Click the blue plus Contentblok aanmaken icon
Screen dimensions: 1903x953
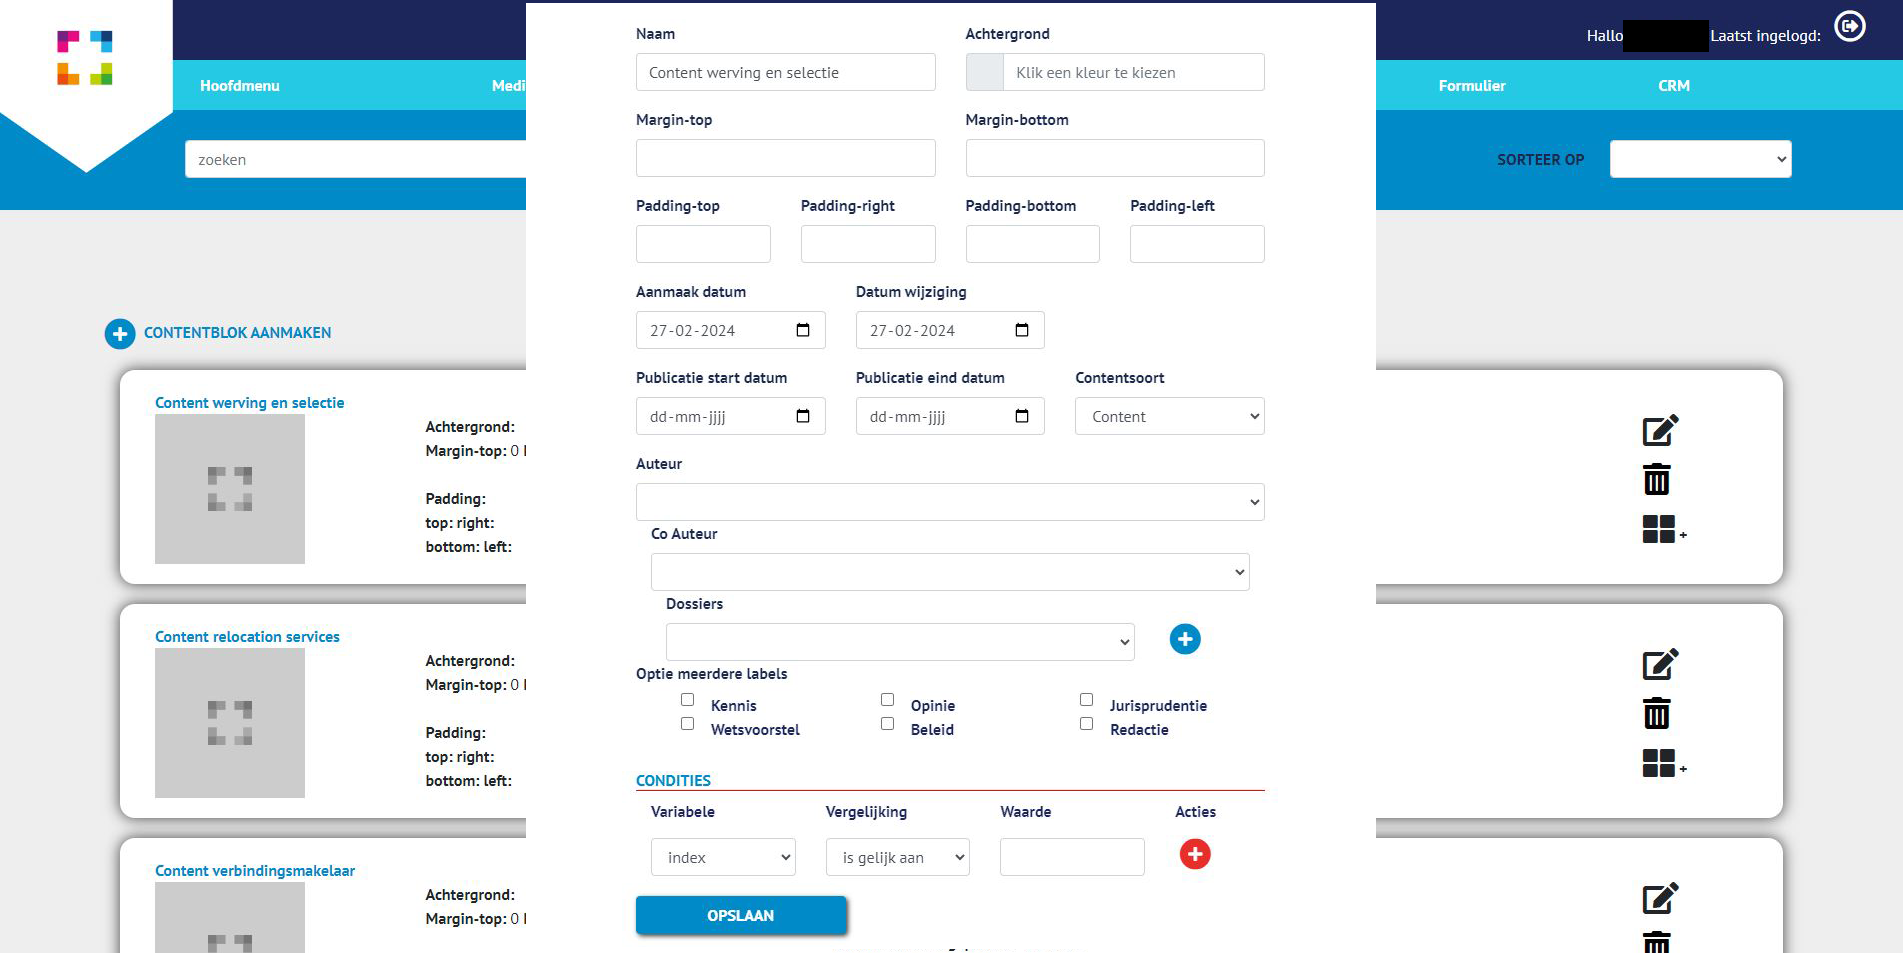click(120, 333)
